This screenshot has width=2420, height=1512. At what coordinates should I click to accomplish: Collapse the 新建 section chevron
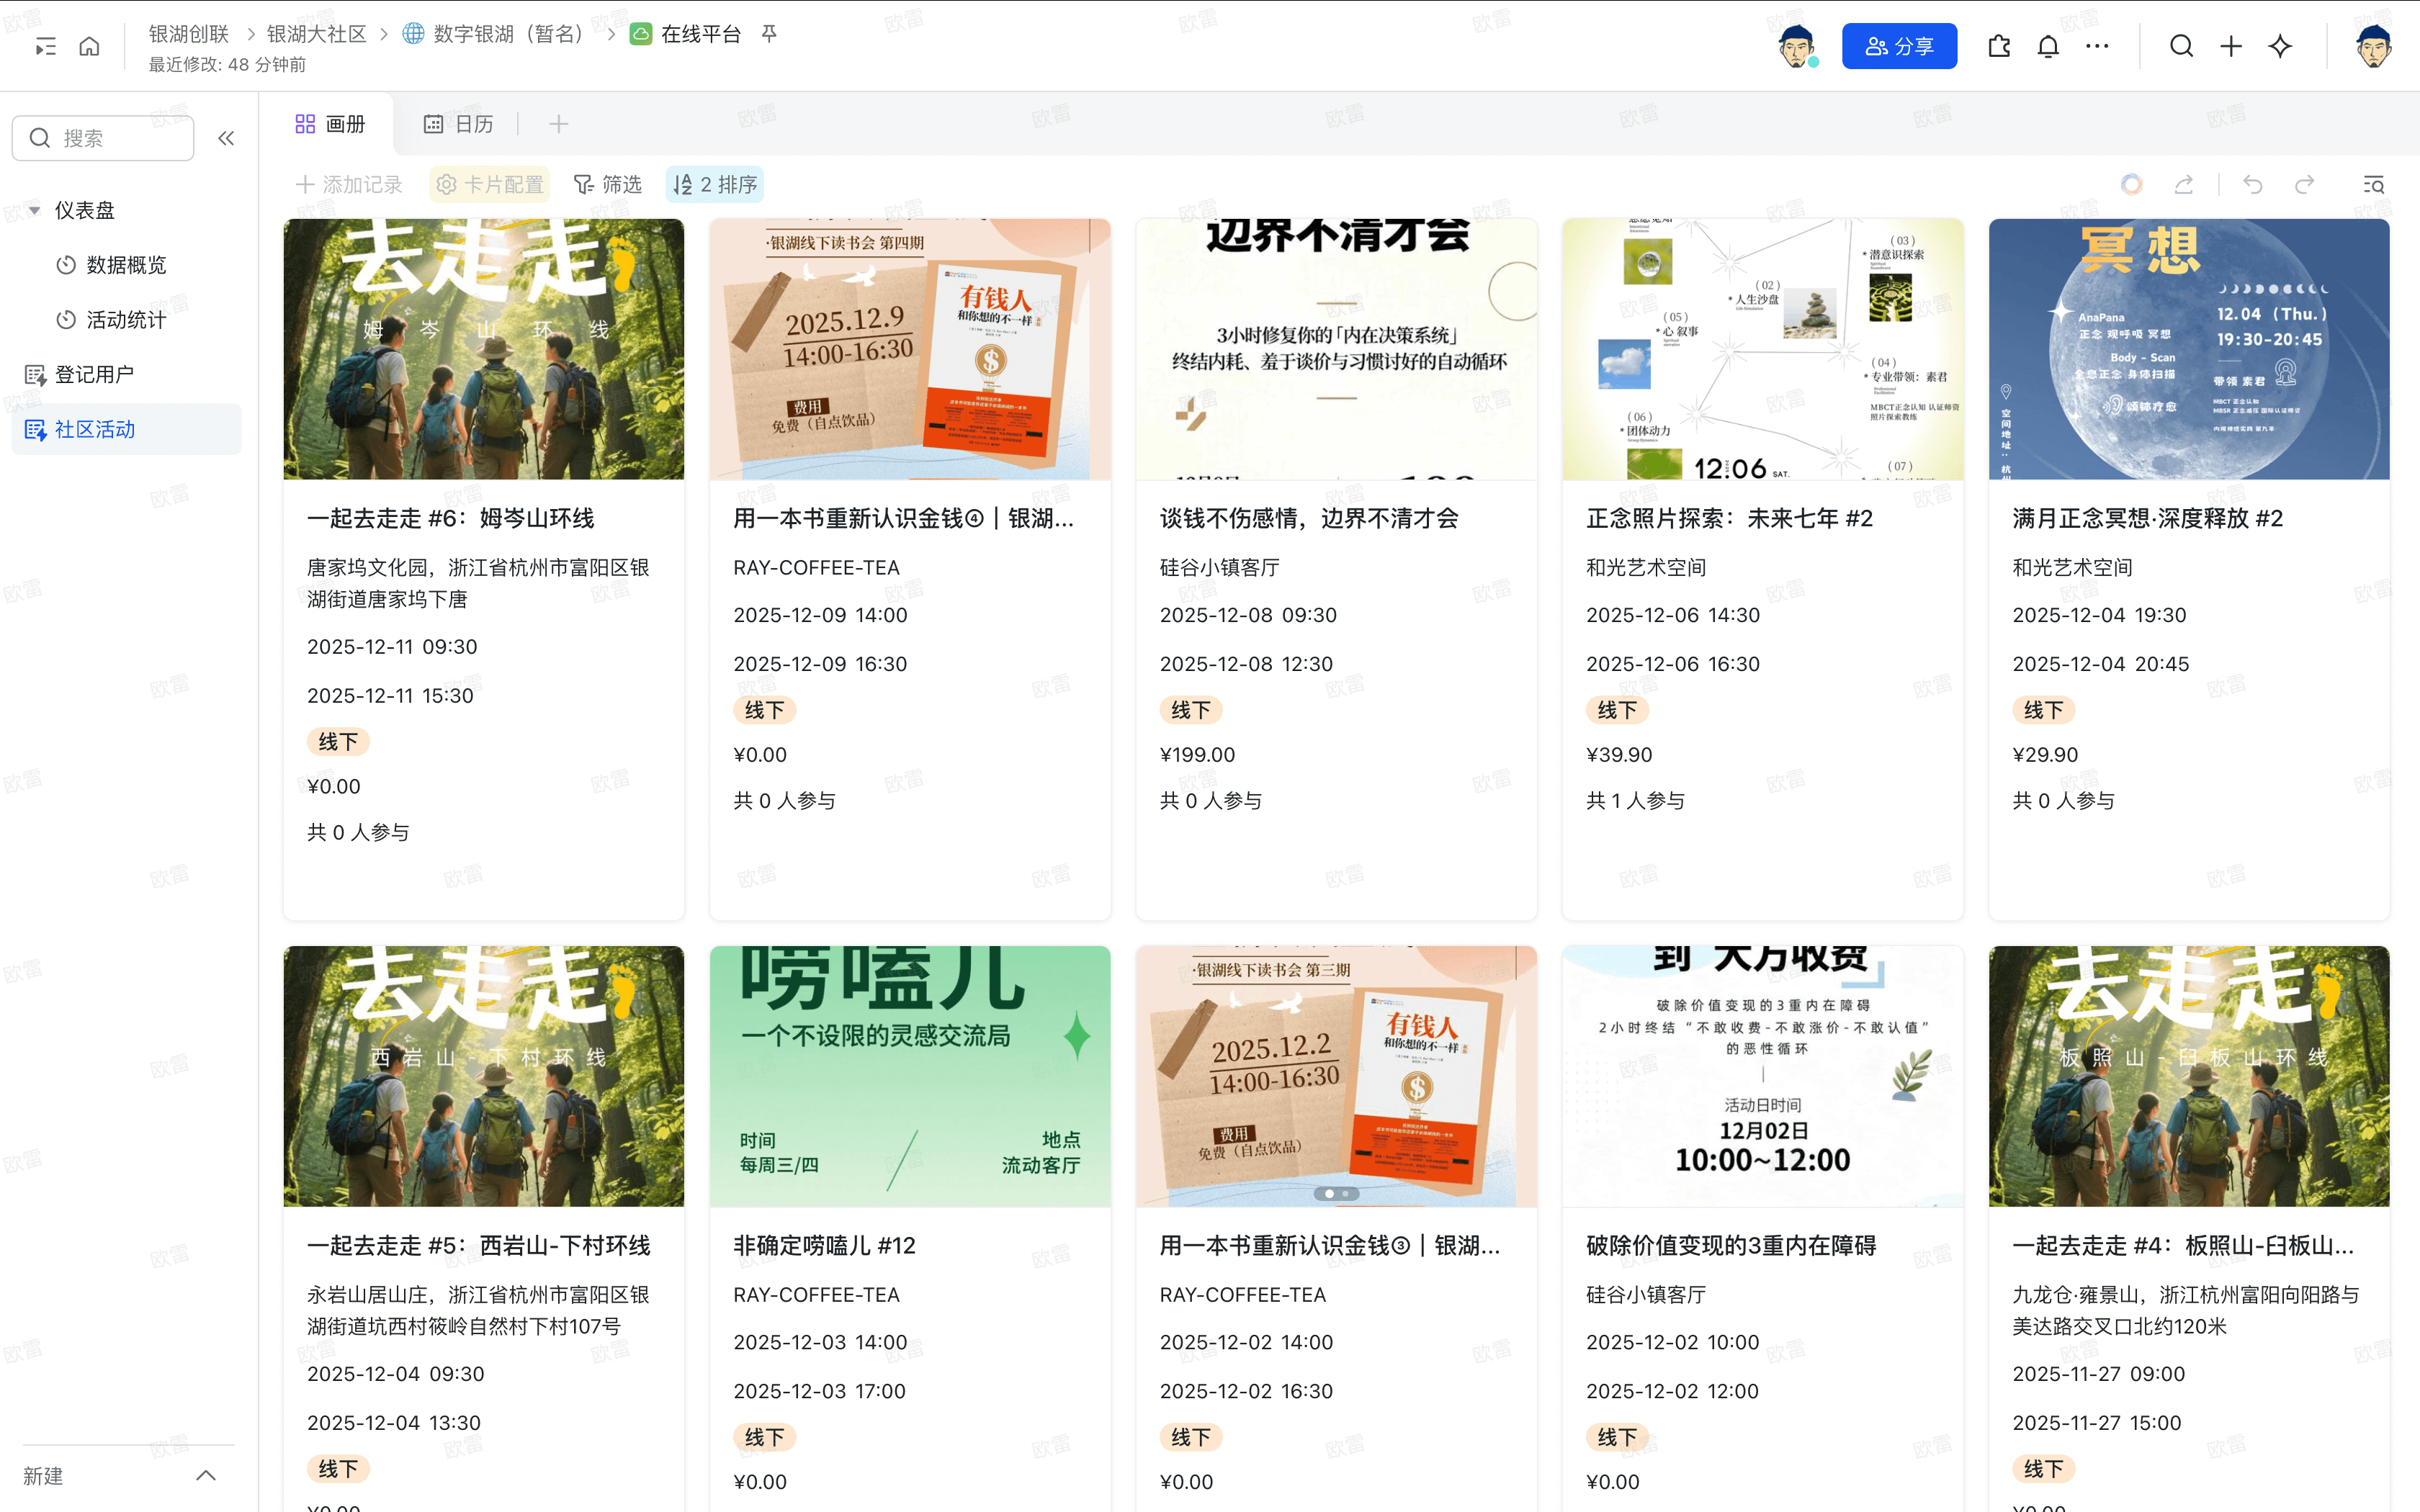(207, 1475)
